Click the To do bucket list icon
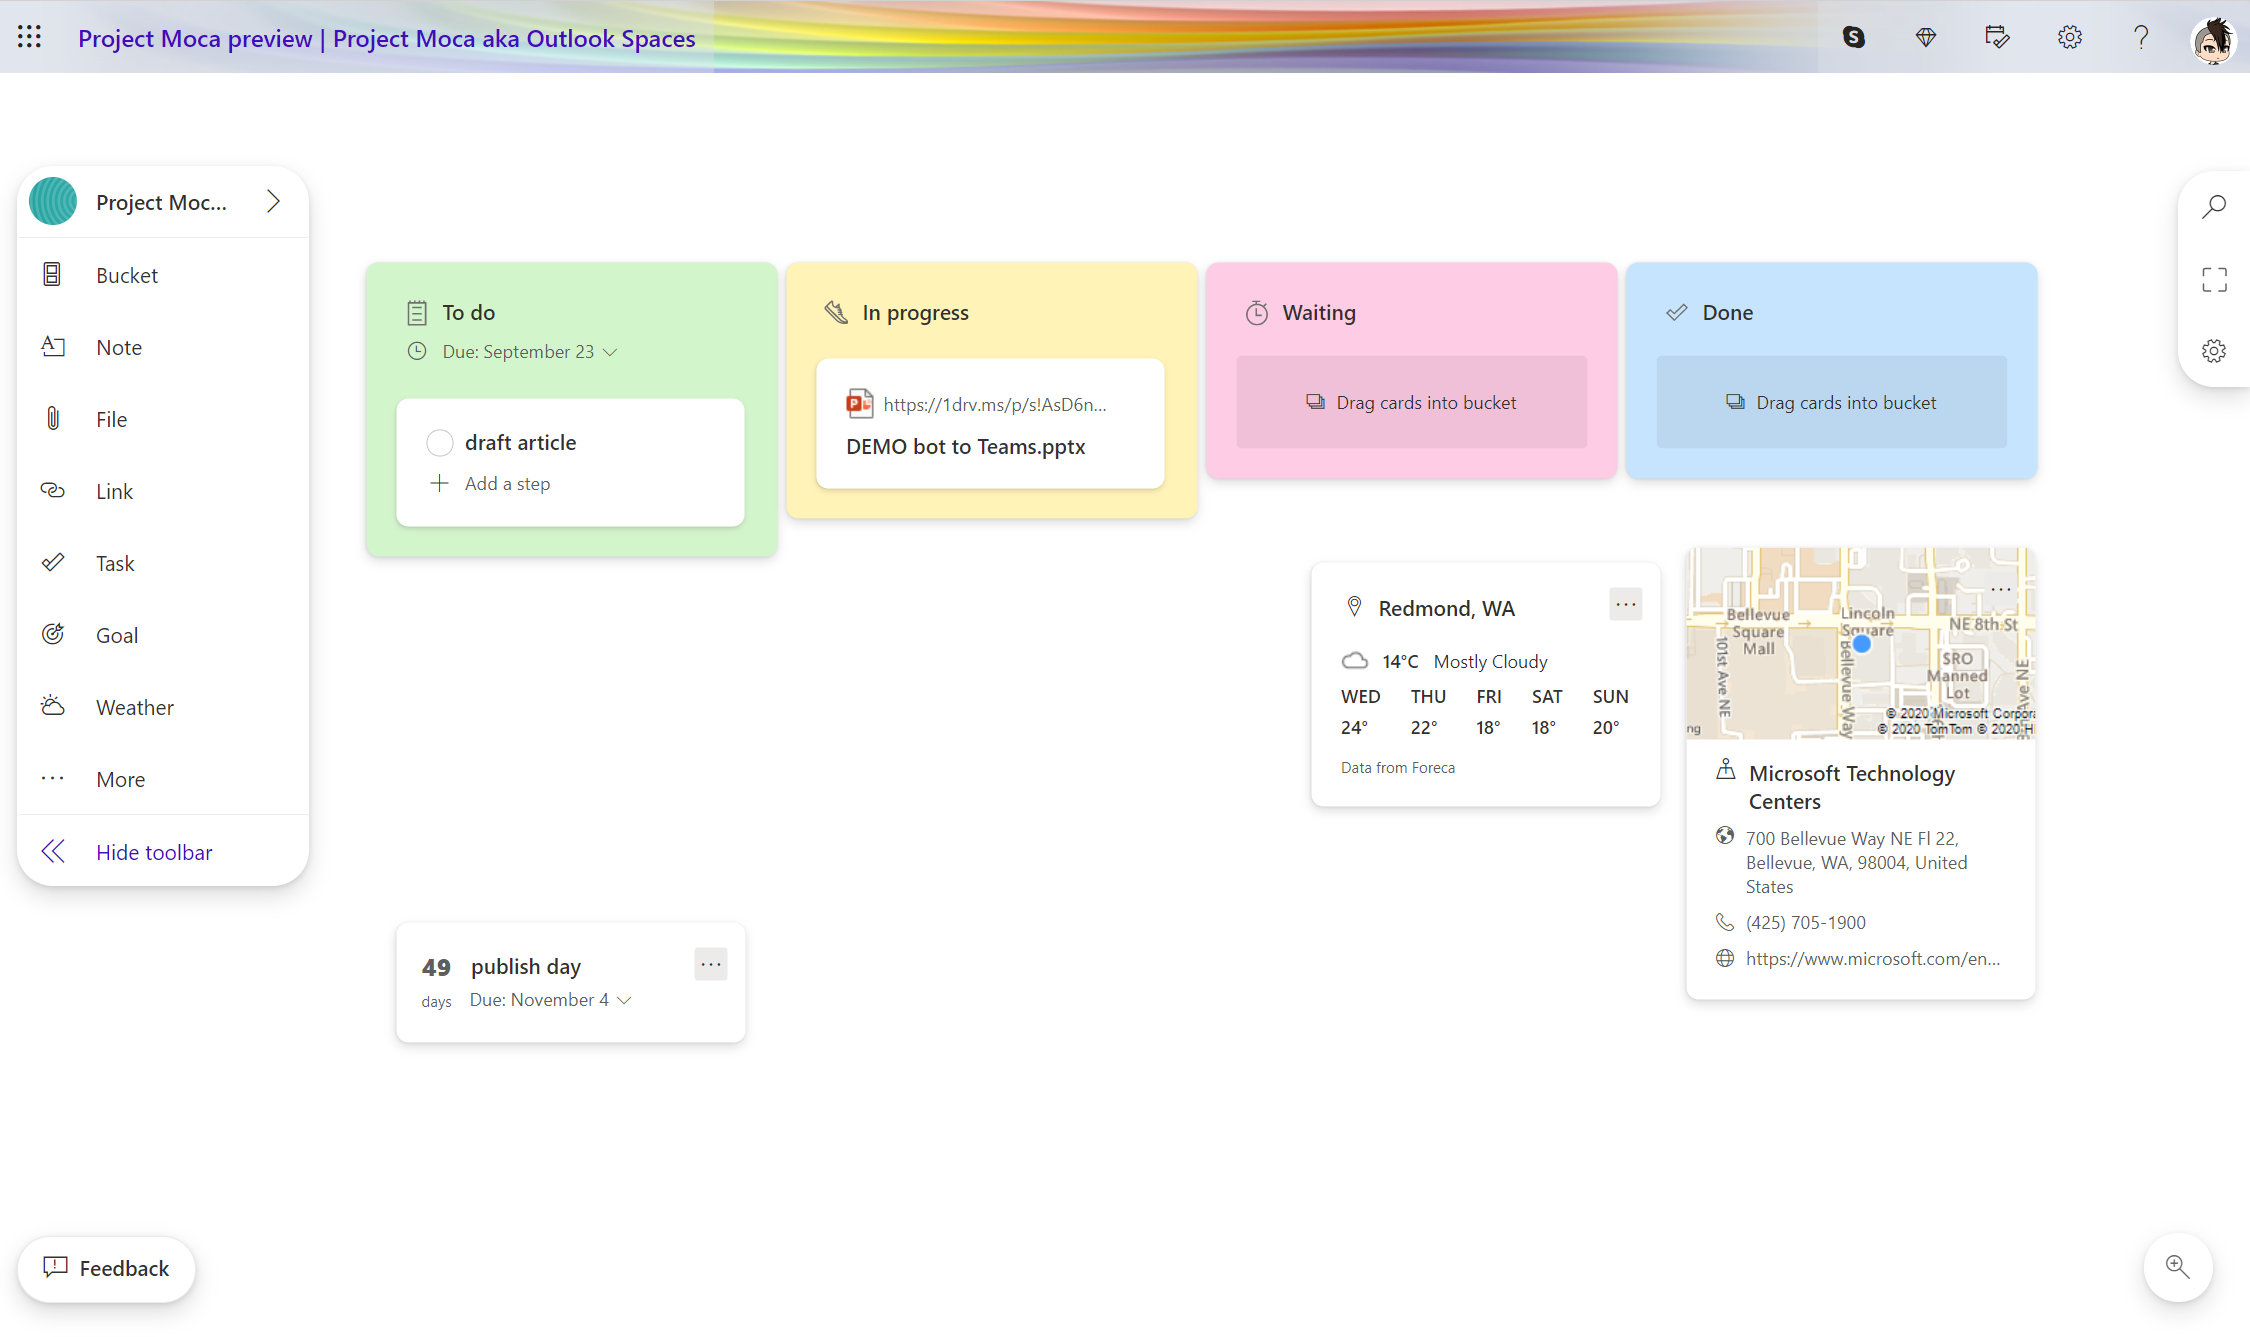Screen dimensions: 2250x1337 [417, 312]
